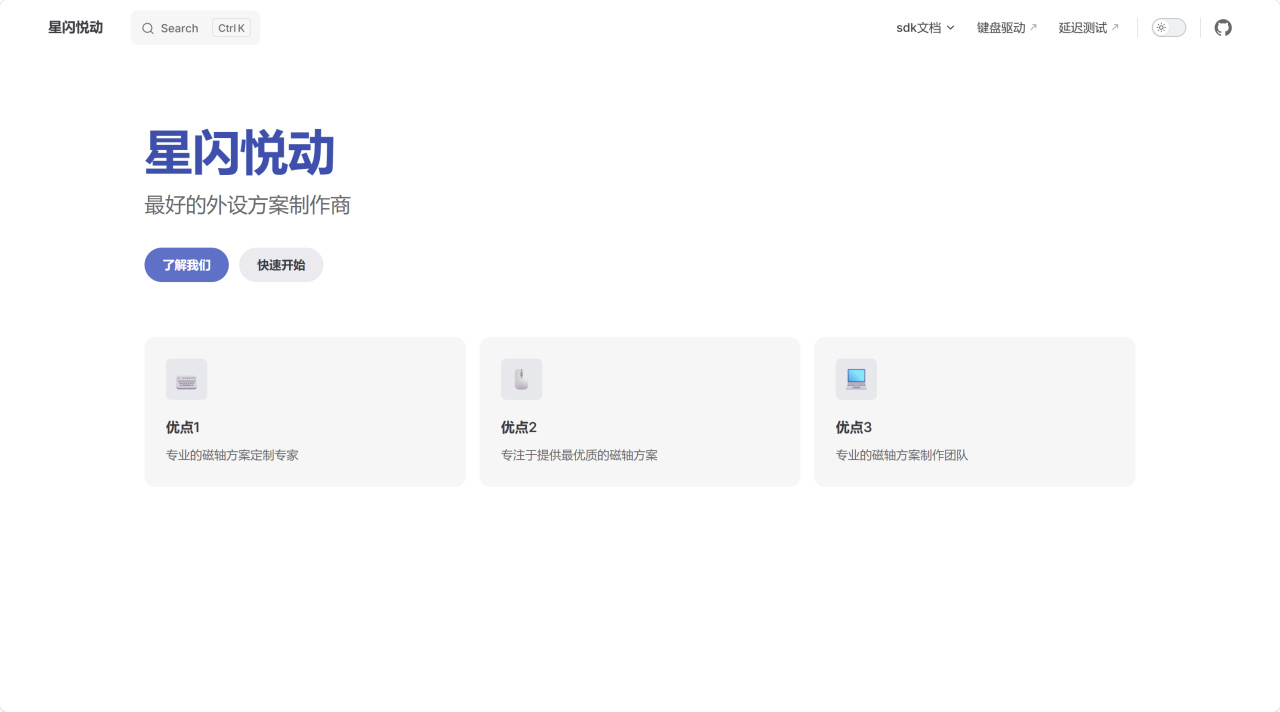Image resolution: width=1280 pixels, height=712 pixels.
Task: Go to the 星闪悦动 site logo in navbar
Action: 76,28
